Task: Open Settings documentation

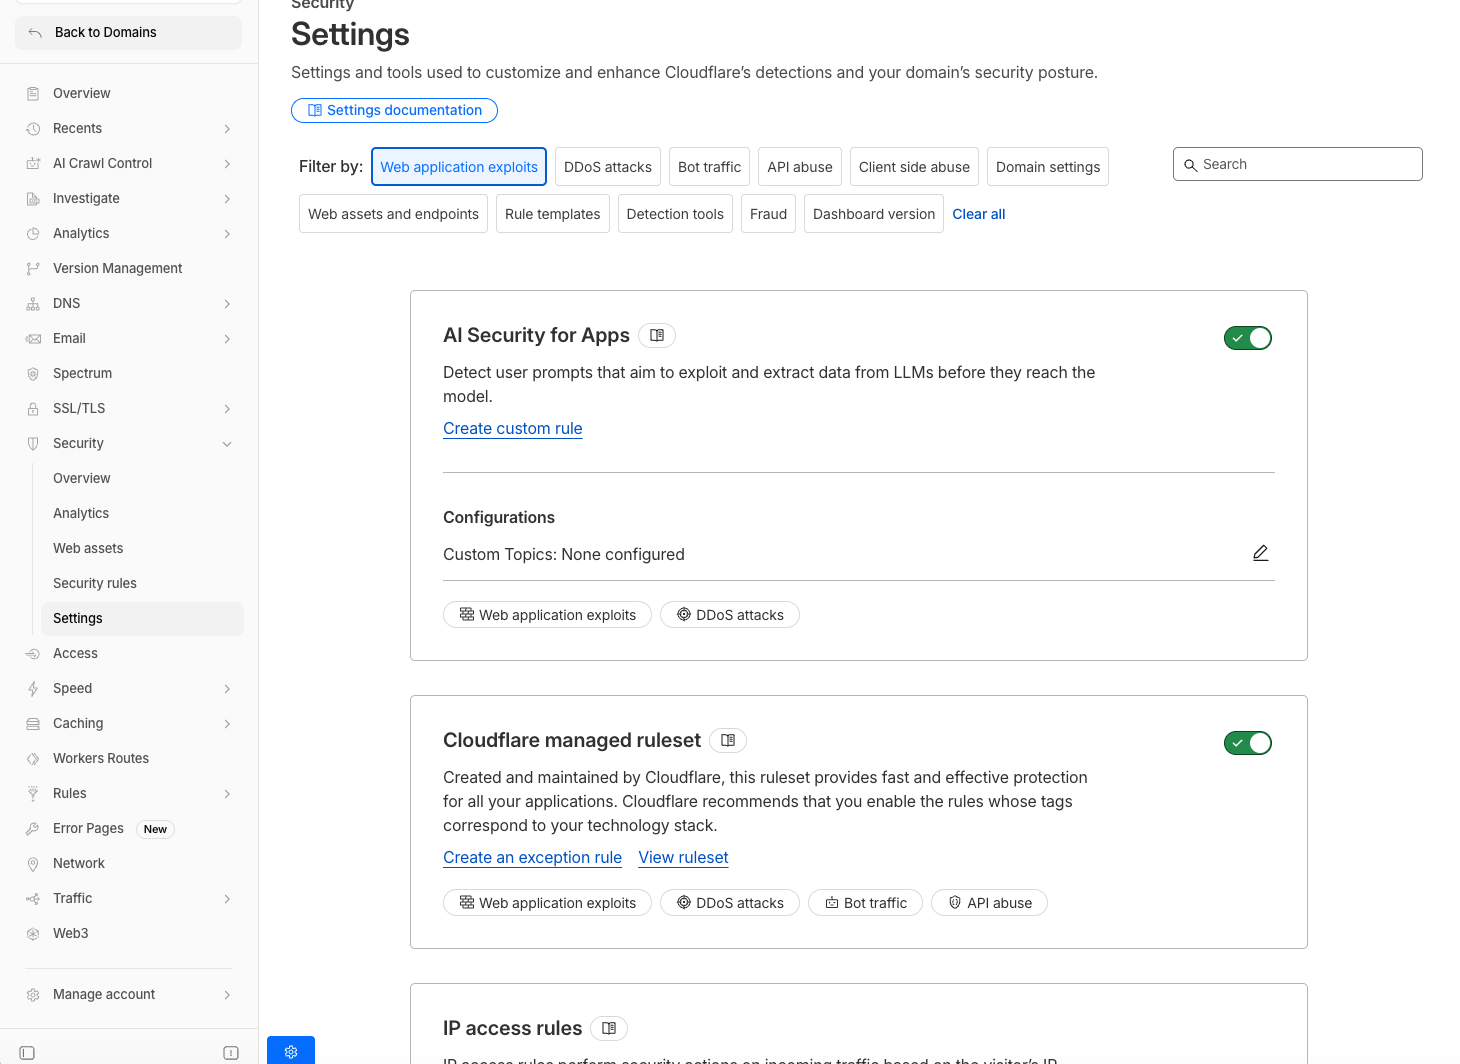Action: 394,110
